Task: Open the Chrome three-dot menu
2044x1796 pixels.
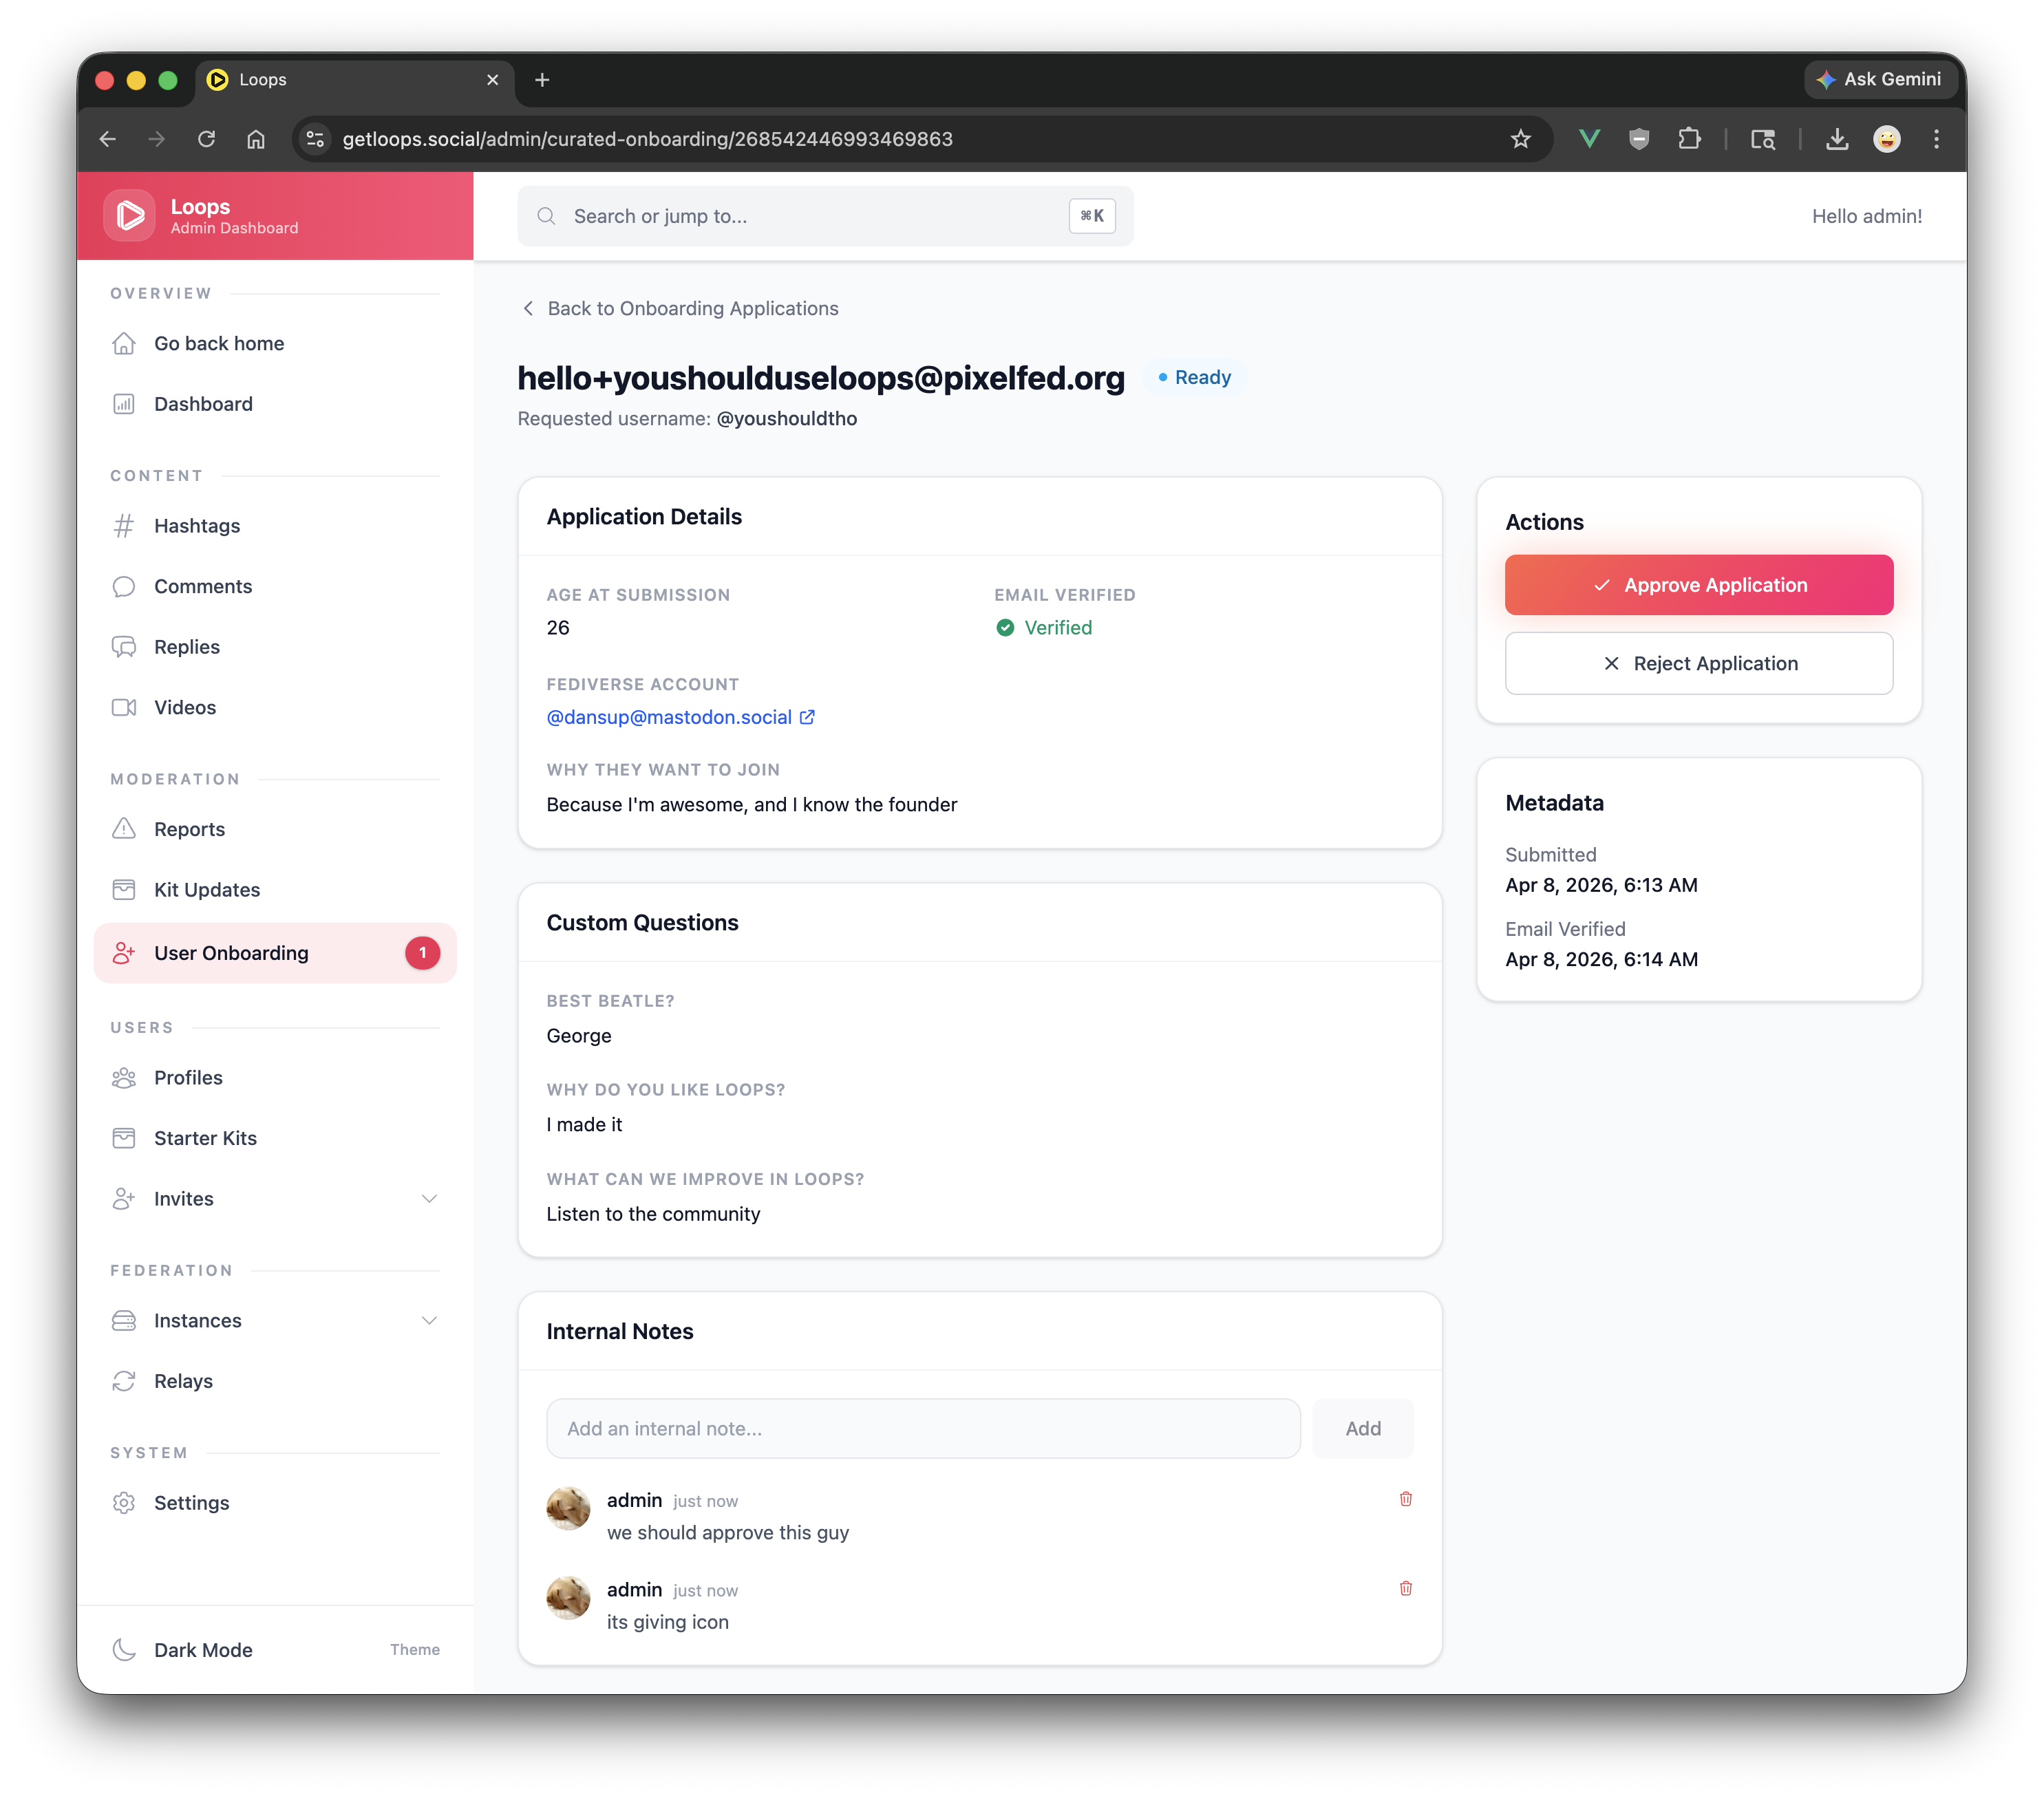Action: coord(1936,139)
